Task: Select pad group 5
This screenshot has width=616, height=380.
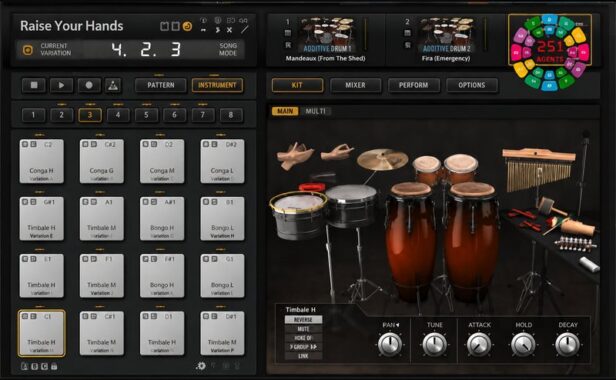Action: pyautogui.click(x=146, y=115)
